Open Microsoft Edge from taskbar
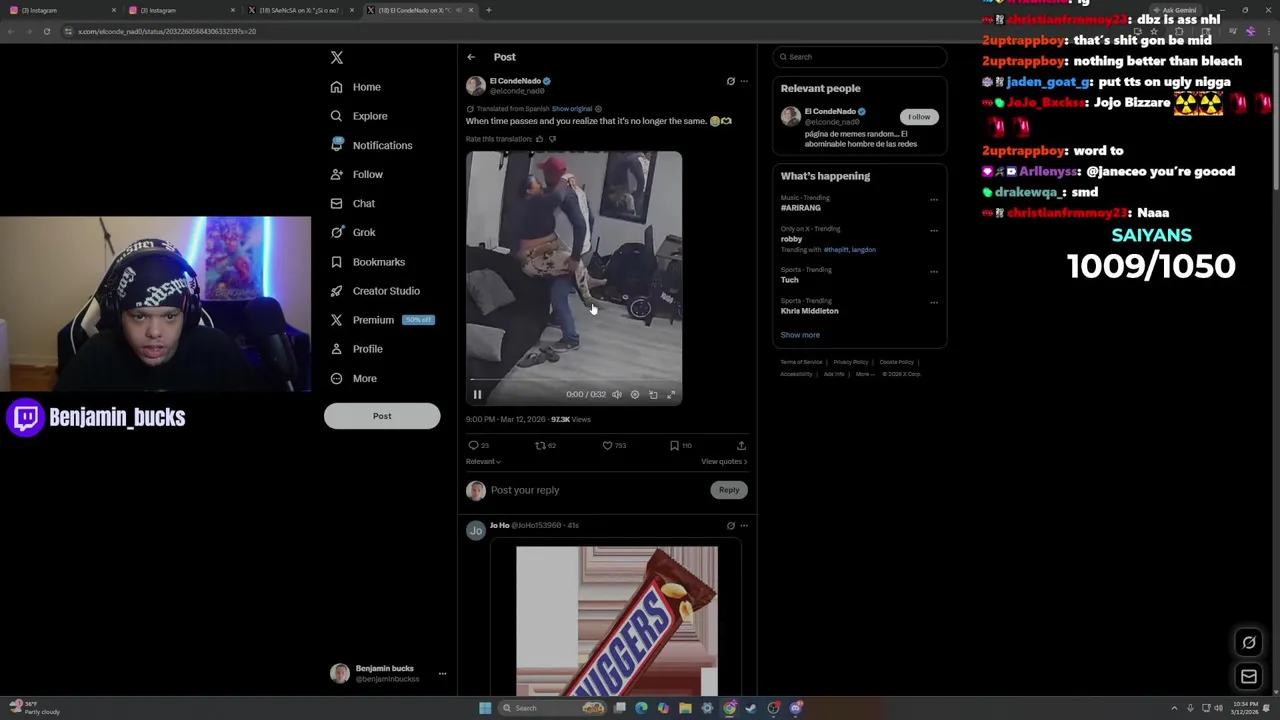 (641, 708)
